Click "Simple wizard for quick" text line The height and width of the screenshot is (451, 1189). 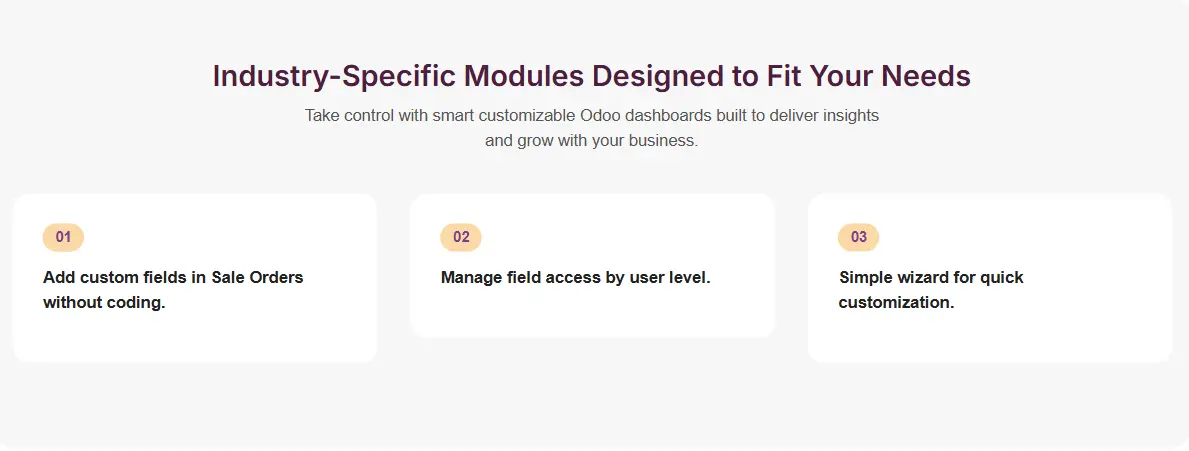[x=931, y=277]
